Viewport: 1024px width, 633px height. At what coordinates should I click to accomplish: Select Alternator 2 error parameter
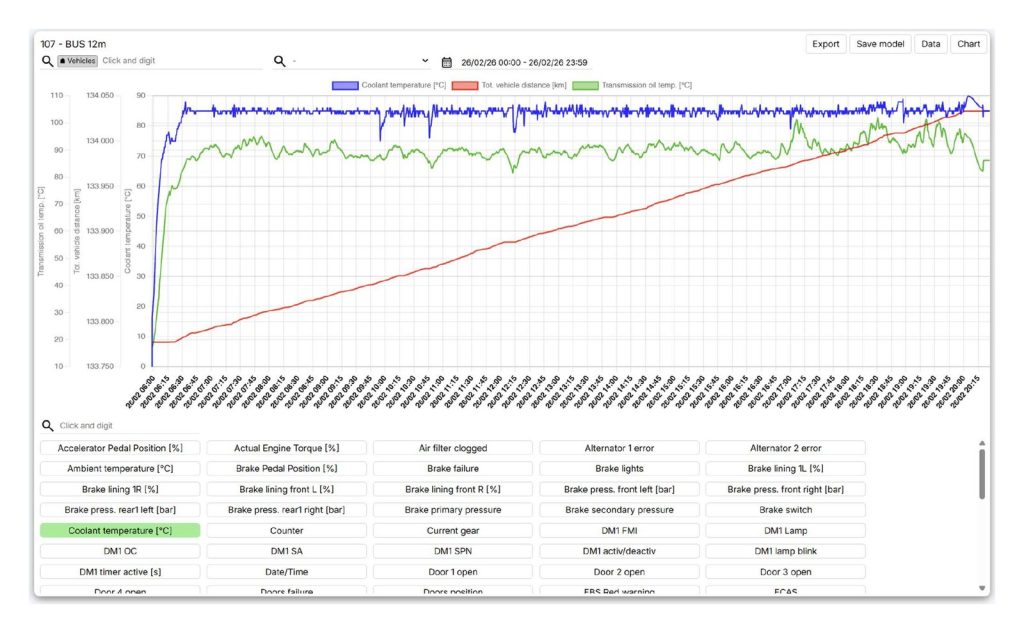tap(786, 448)
